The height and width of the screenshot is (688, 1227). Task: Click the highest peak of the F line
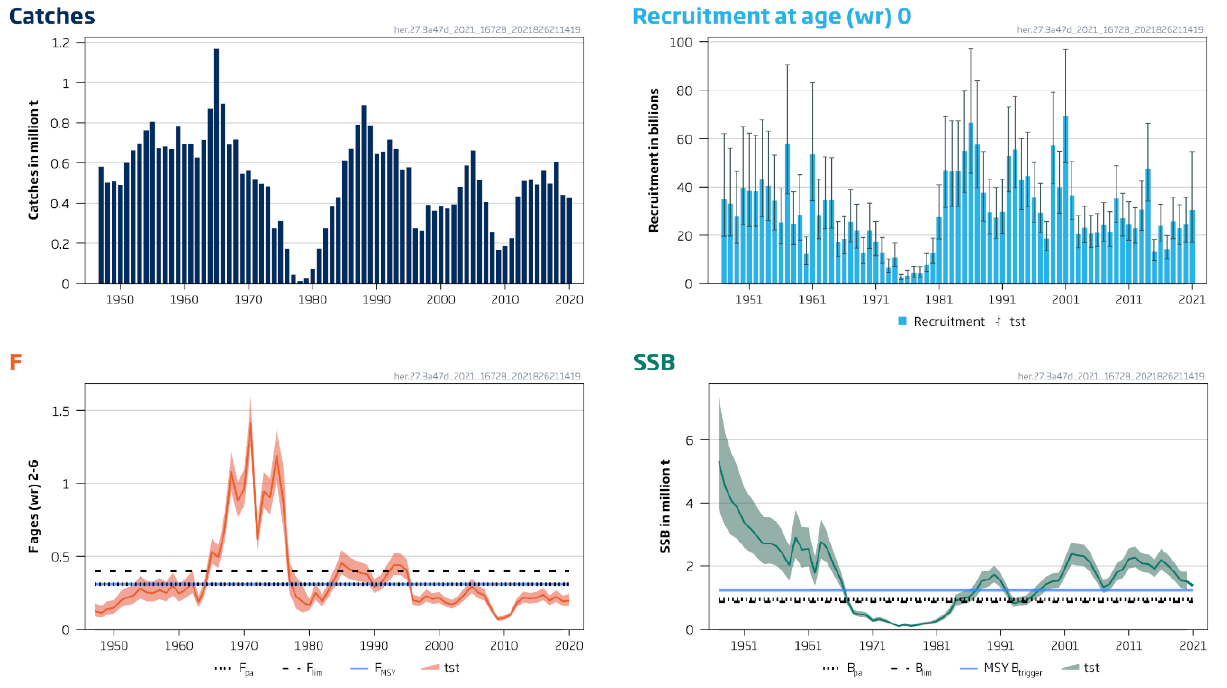250,423
